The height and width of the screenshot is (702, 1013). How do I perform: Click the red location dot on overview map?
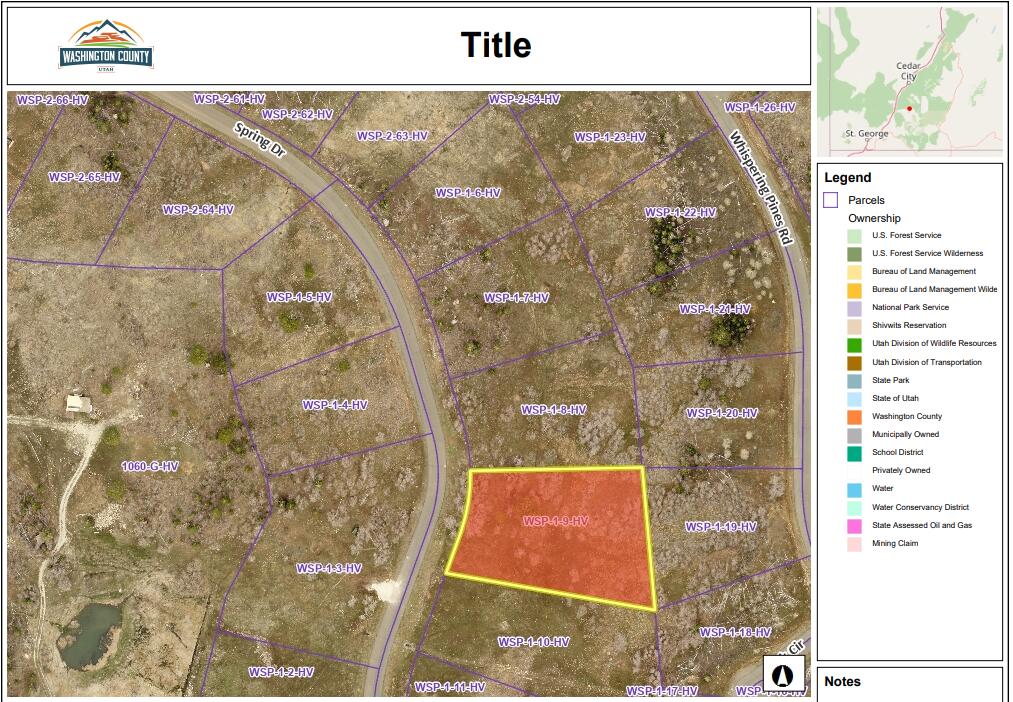[x=909, y=108]
